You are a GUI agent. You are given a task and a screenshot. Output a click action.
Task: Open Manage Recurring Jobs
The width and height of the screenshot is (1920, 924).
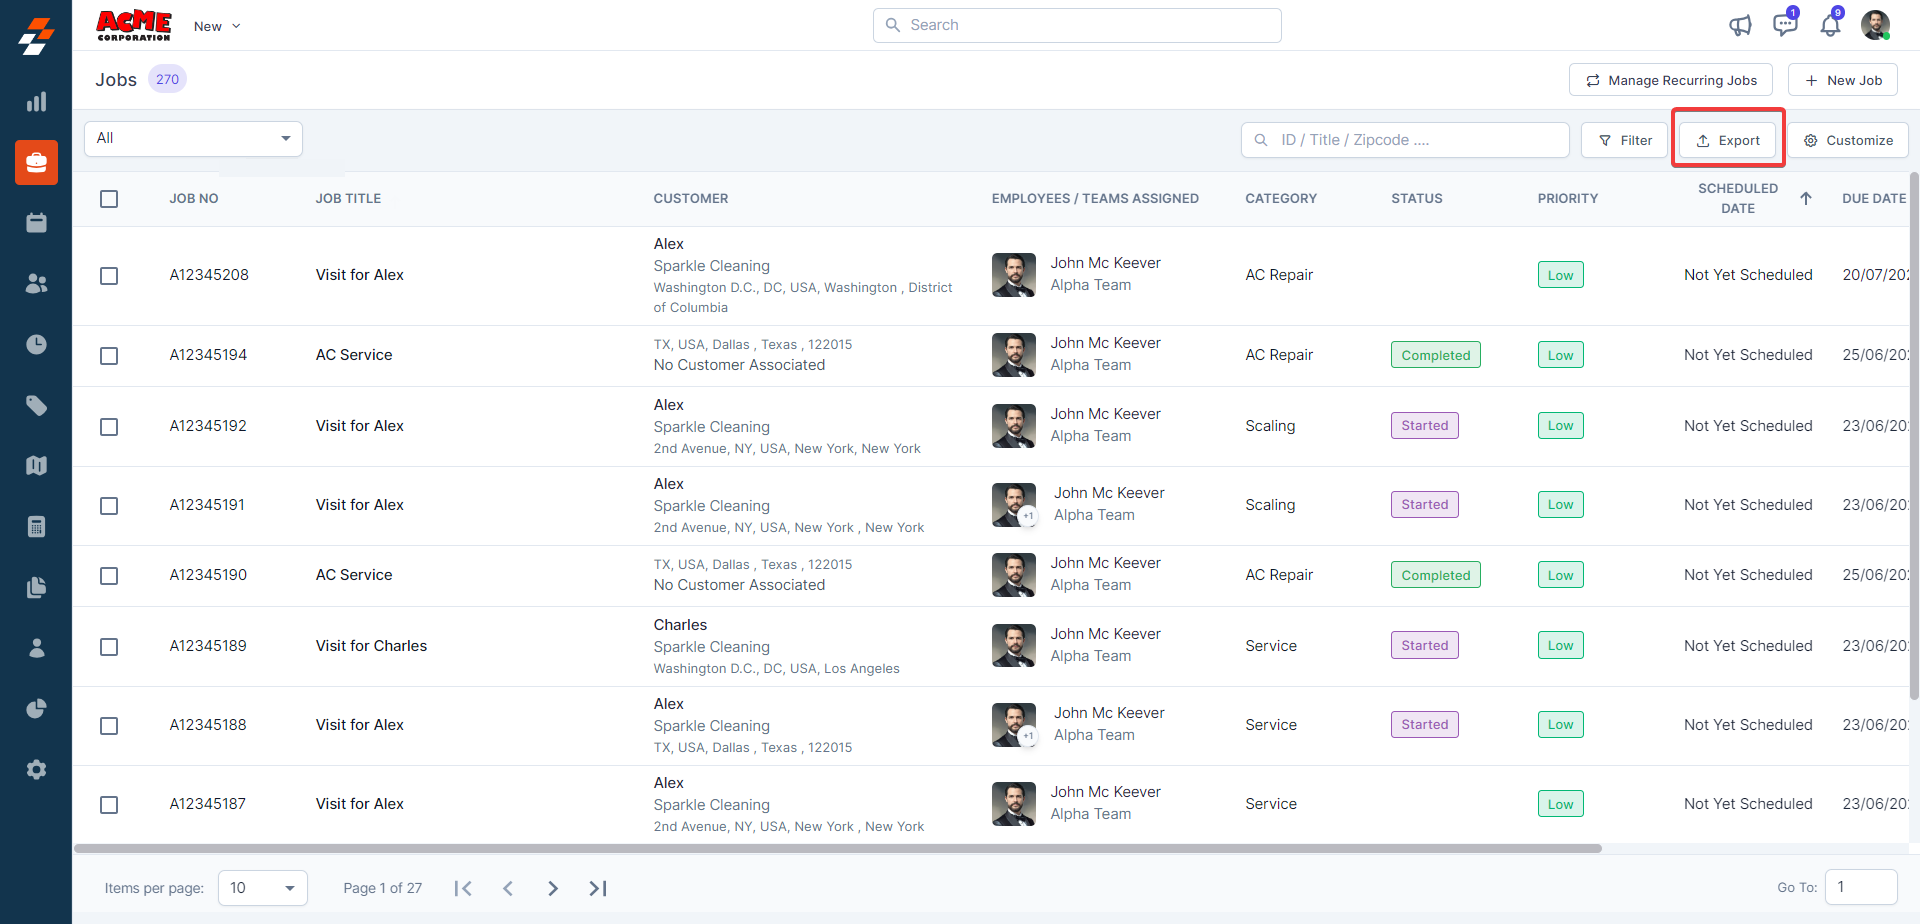click(1670, 80)
